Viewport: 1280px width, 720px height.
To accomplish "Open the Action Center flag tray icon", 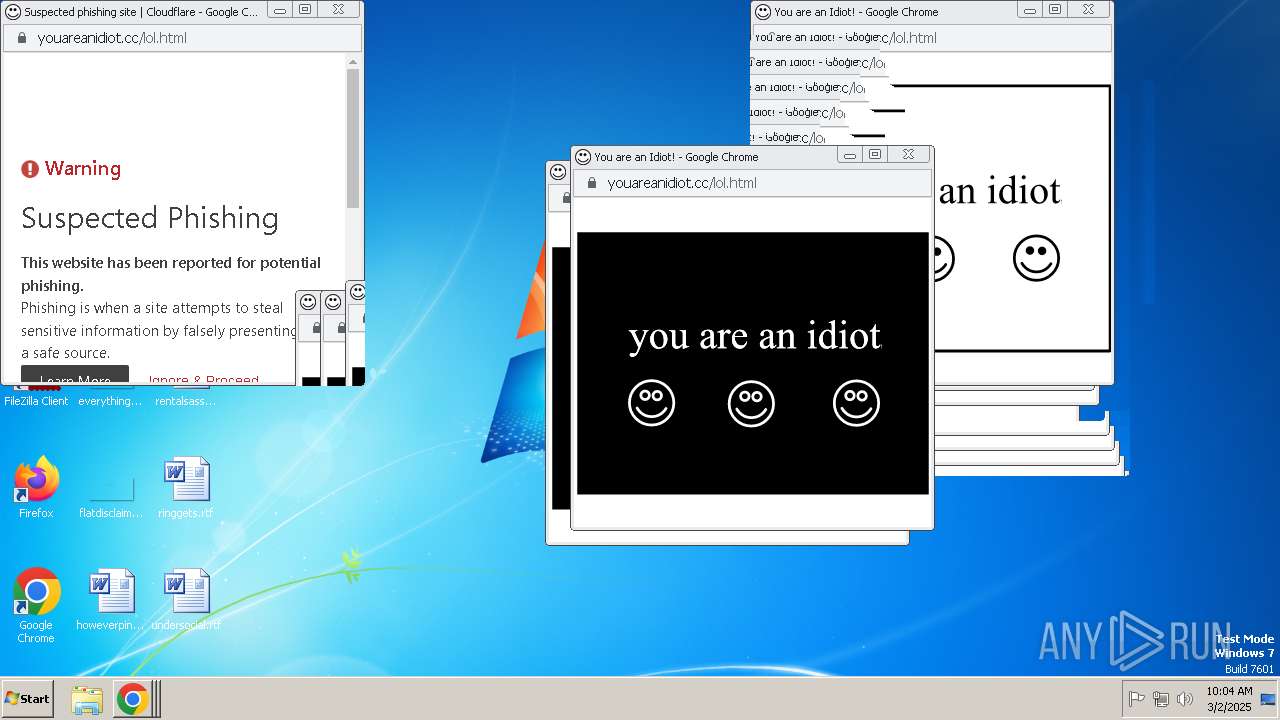I will click(x=1137, y=699).
